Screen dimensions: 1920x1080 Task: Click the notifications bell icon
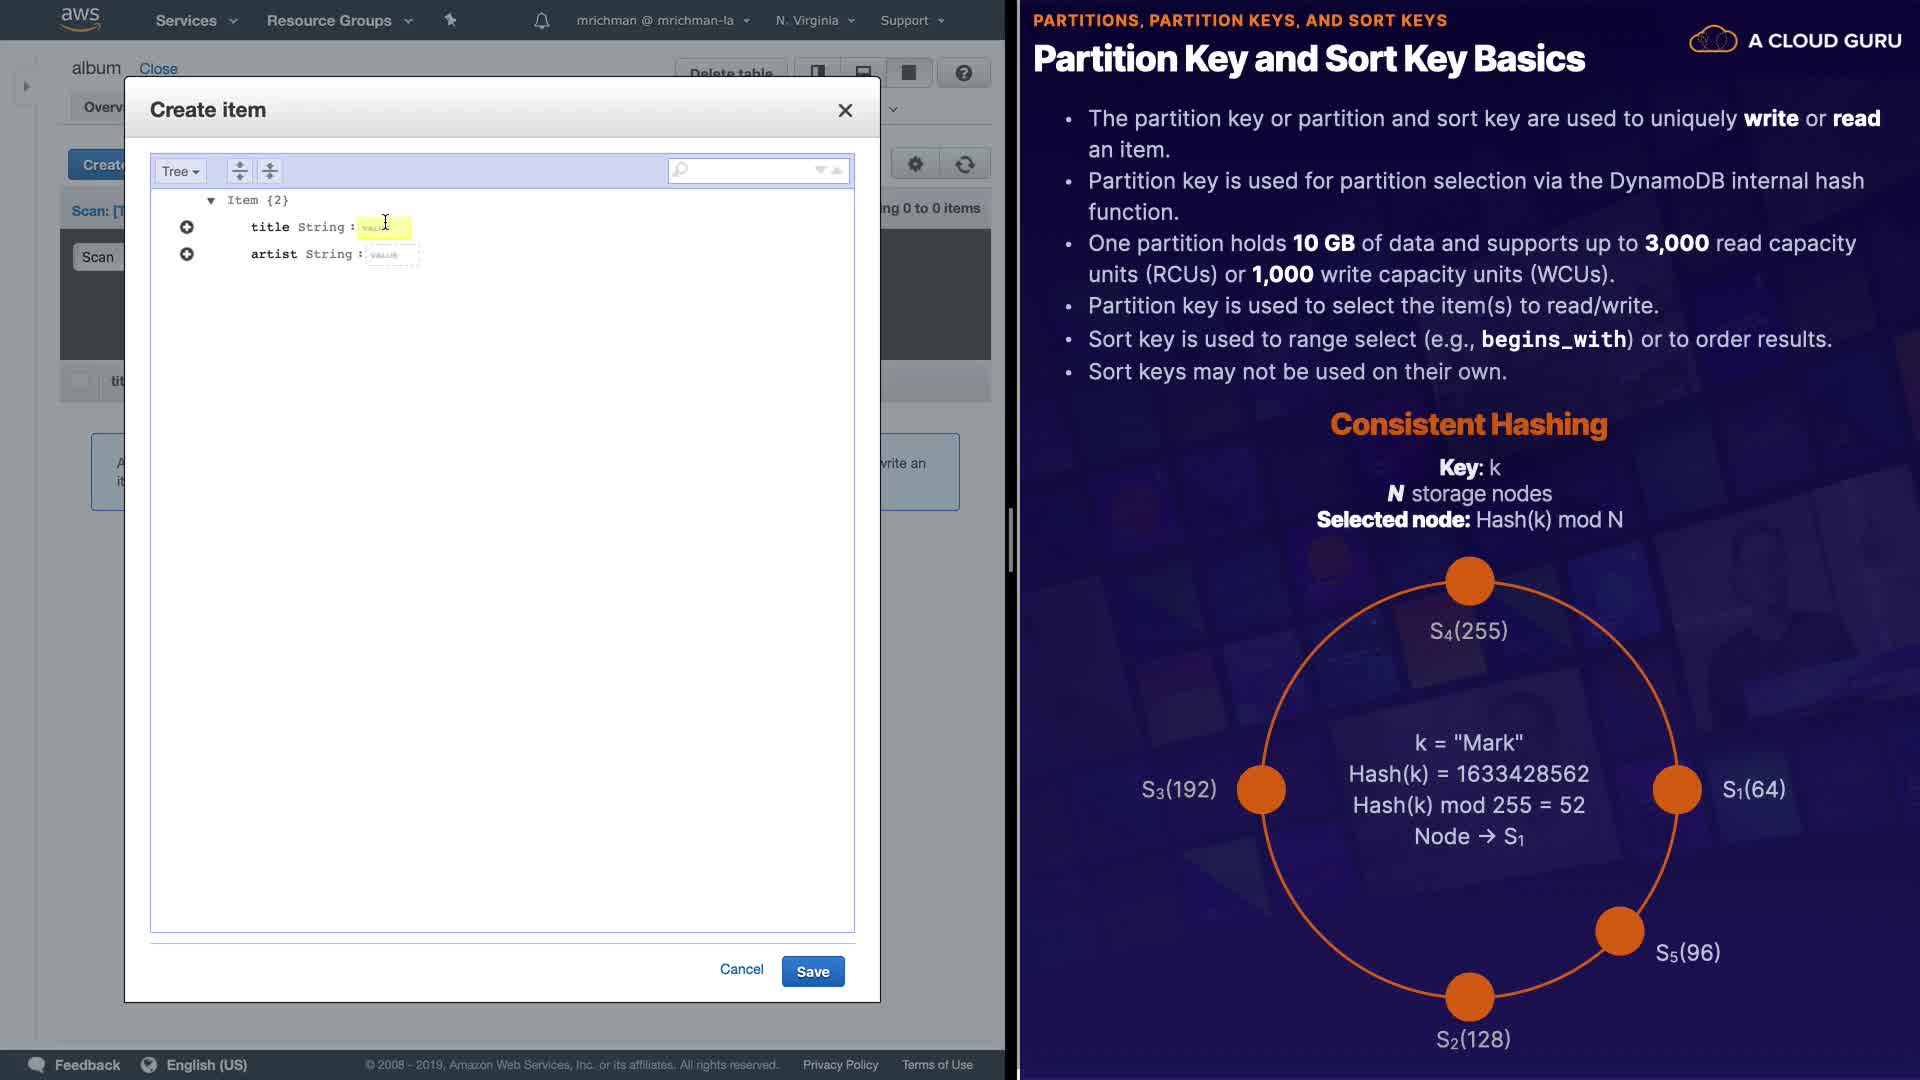(541, 20)
